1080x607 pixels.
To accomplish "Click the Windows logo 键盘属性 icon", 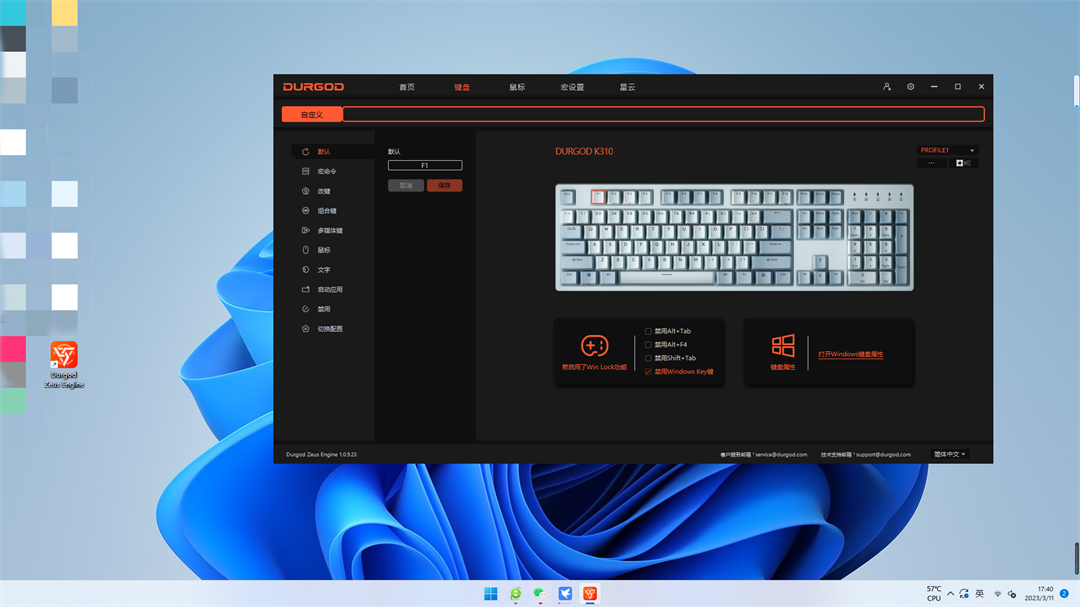I will [x=782, y=345].
